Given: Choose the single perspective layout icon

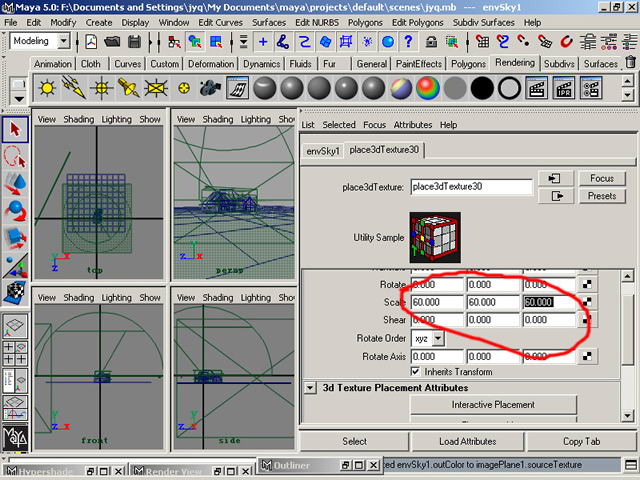Looking at the screenshot, I should [x=15, y=326].
